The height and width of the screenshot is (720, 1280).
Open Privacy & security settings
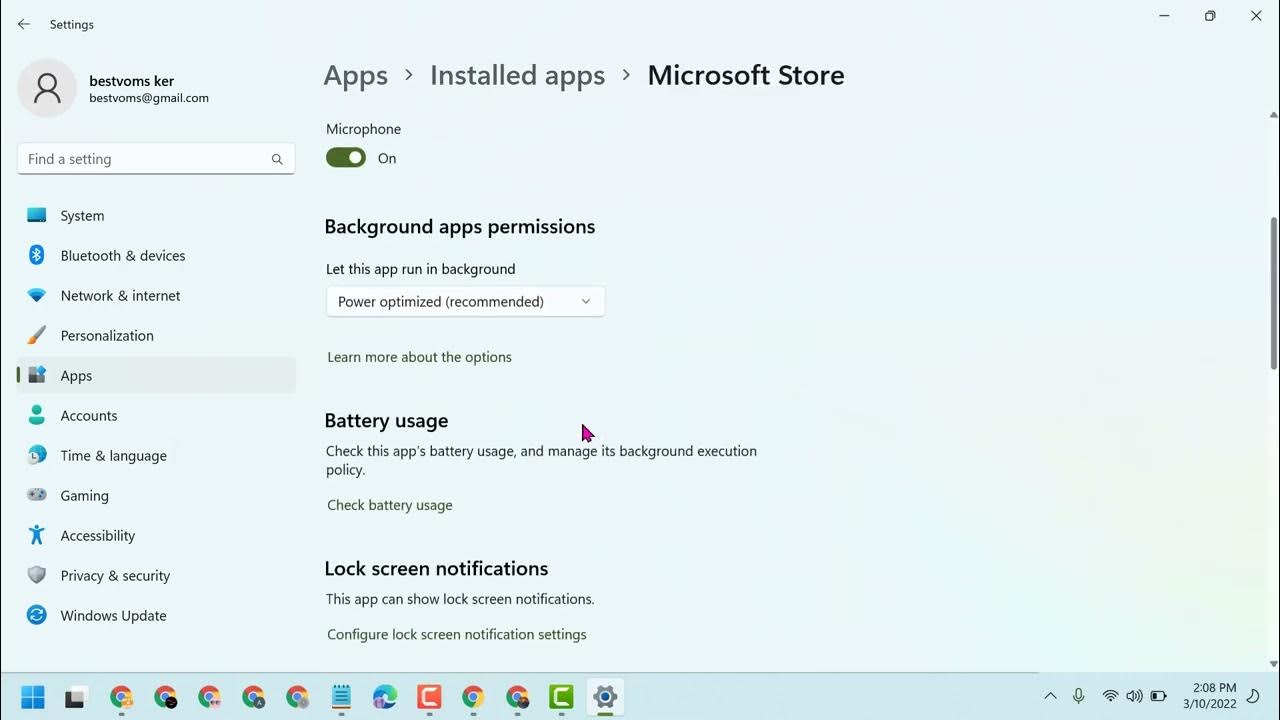[156, 576]
